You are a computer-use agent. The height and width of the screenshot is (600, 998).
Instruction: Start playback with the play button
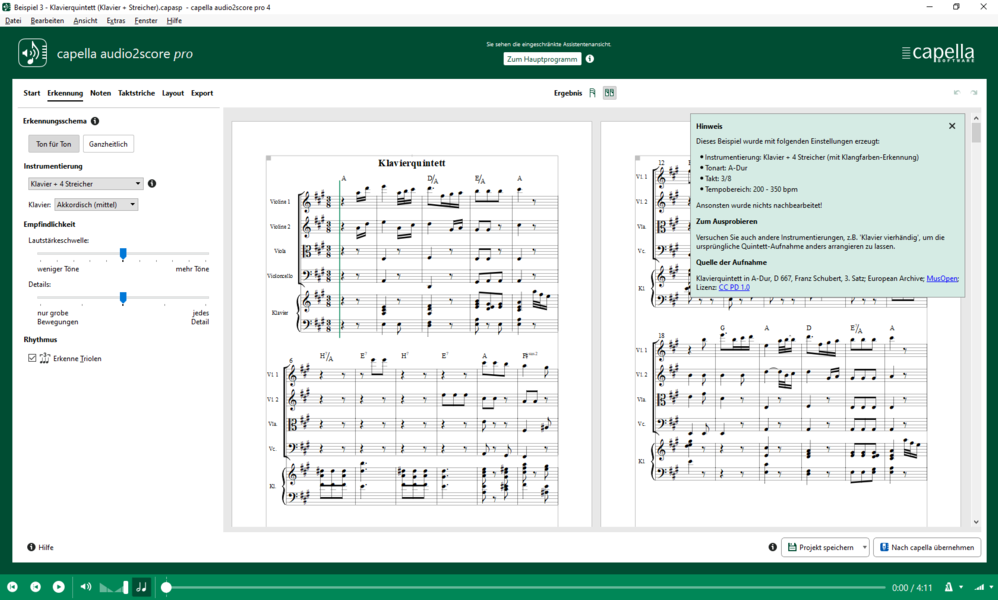(59, 587)
